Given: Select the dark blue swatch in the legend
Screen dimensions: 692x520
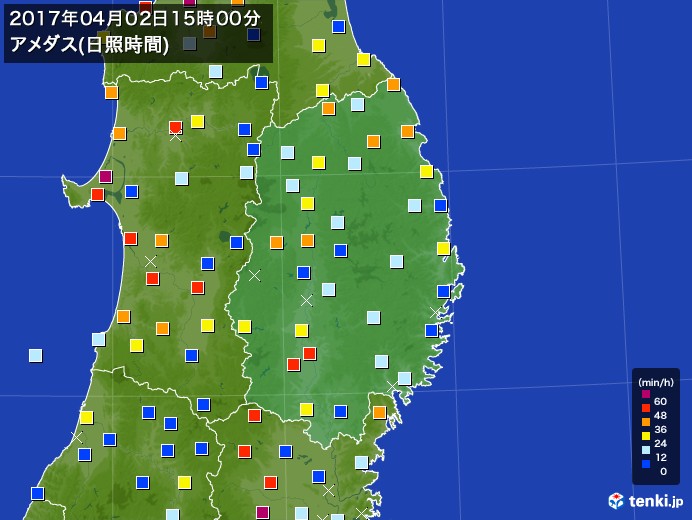Looking at the screenshot, I should click(x=646, y=464).
